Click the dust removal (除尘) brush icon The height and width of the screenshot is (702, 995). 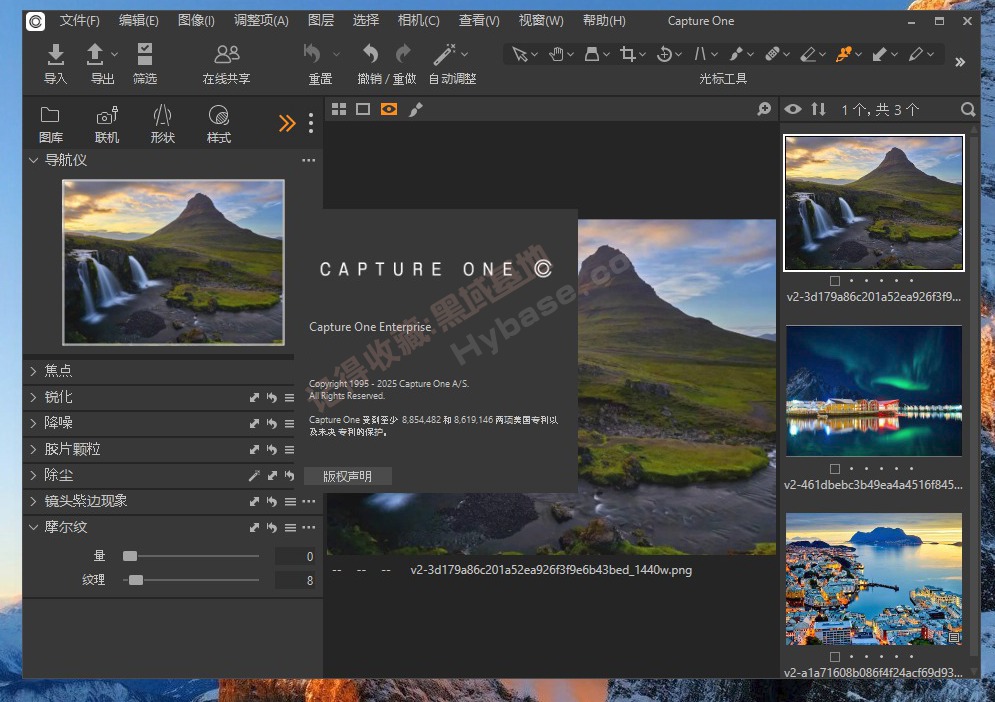(x=254, y=475)
